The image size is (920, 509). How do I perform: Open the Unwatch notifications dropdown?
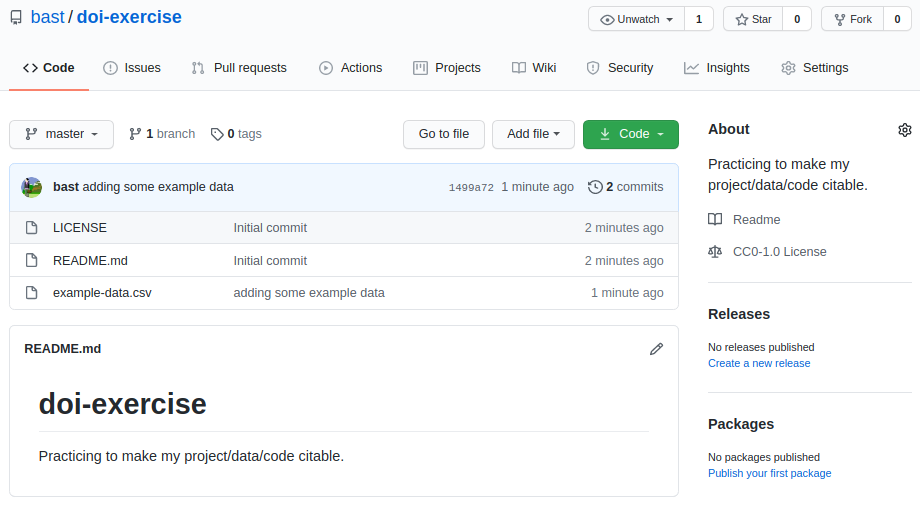(x=637, y=19)
